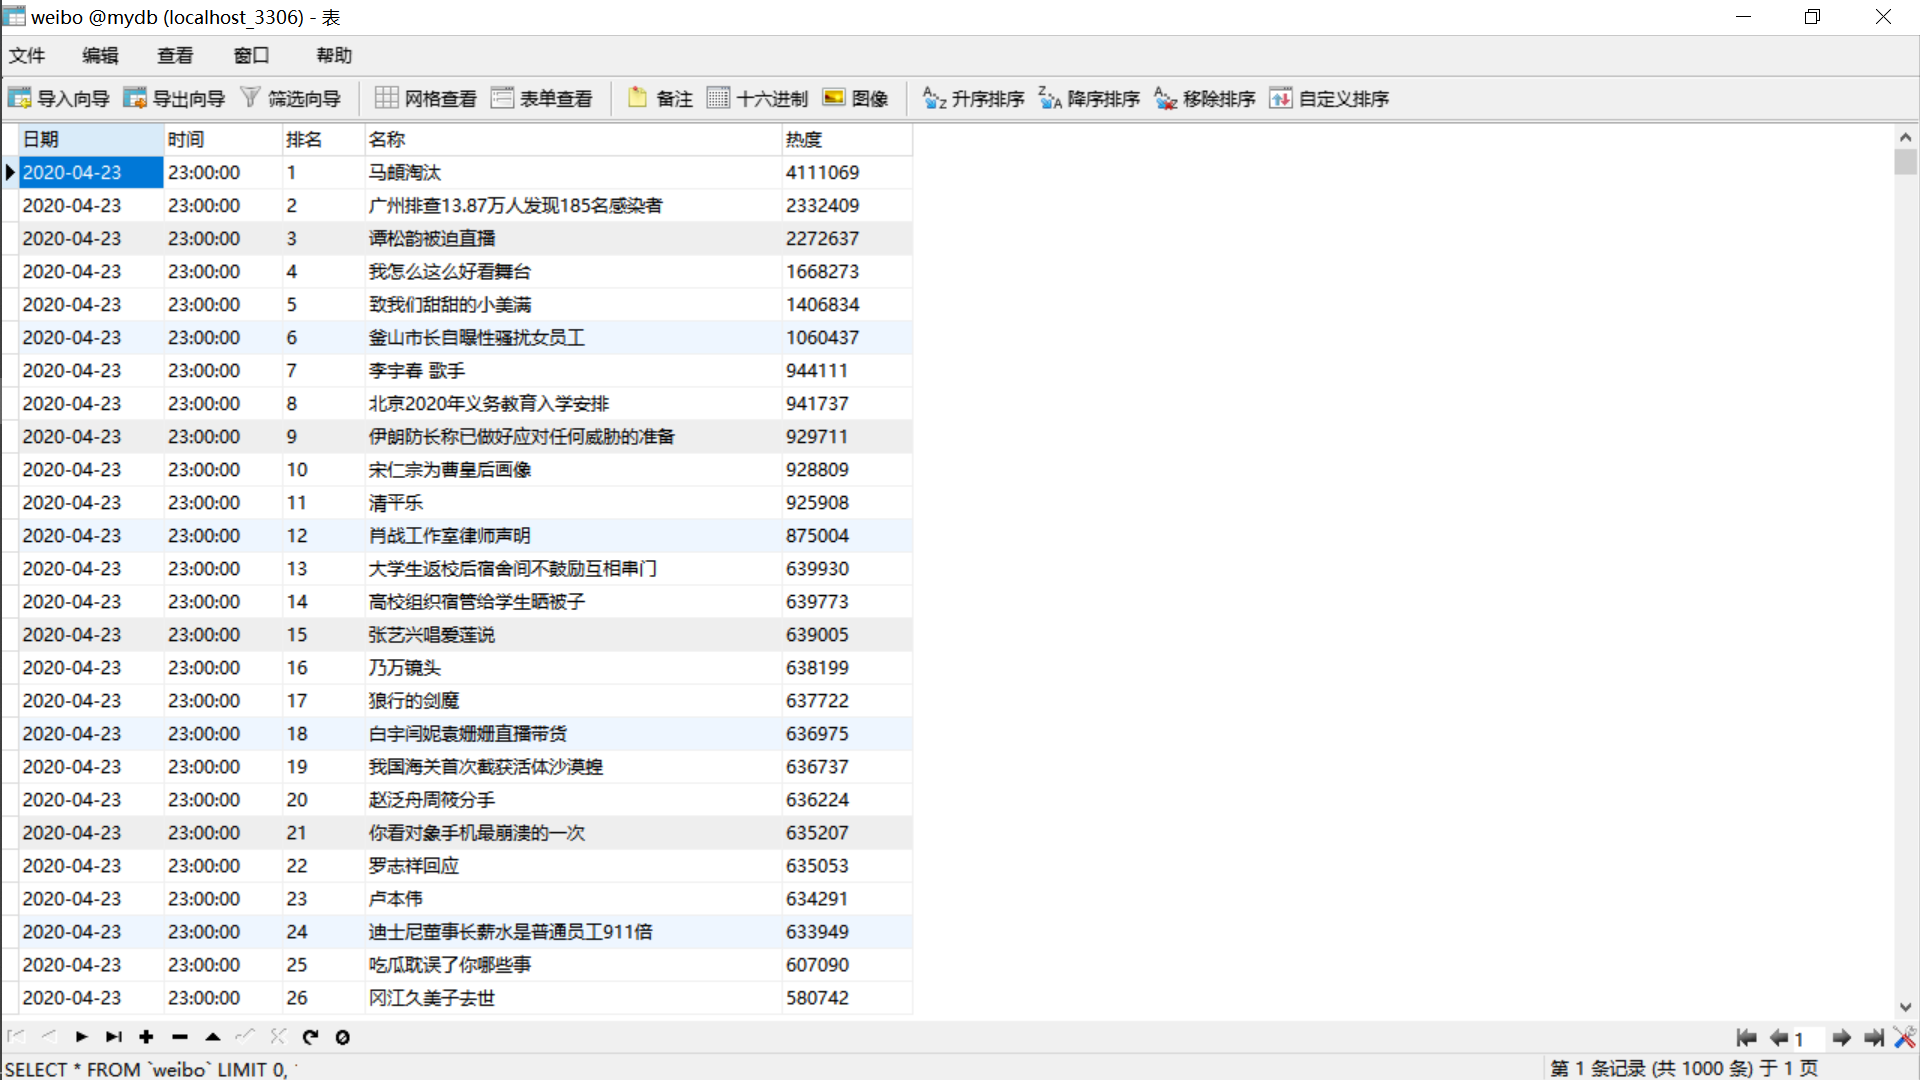The width and height of the screenshot is (1920, 1080).
Task: Select cell 狼行的剑魔
Action: [573, 700]
